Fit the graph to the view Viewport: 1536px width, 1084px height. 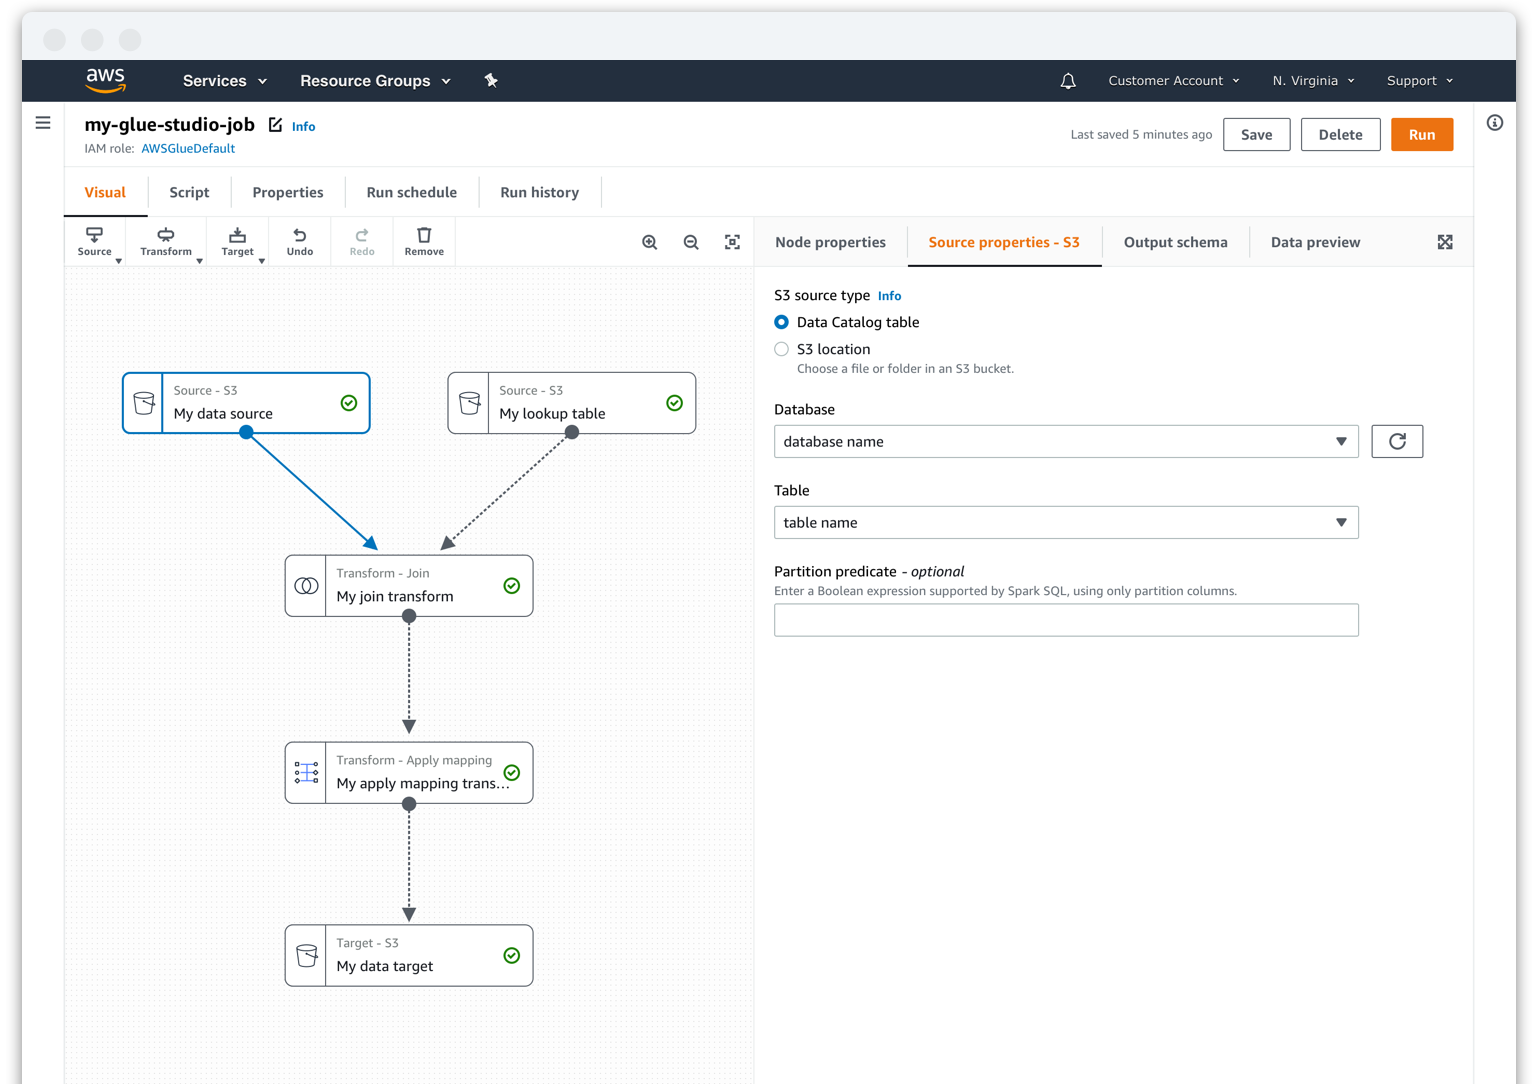pyautogui.click(x=732, y=242)
